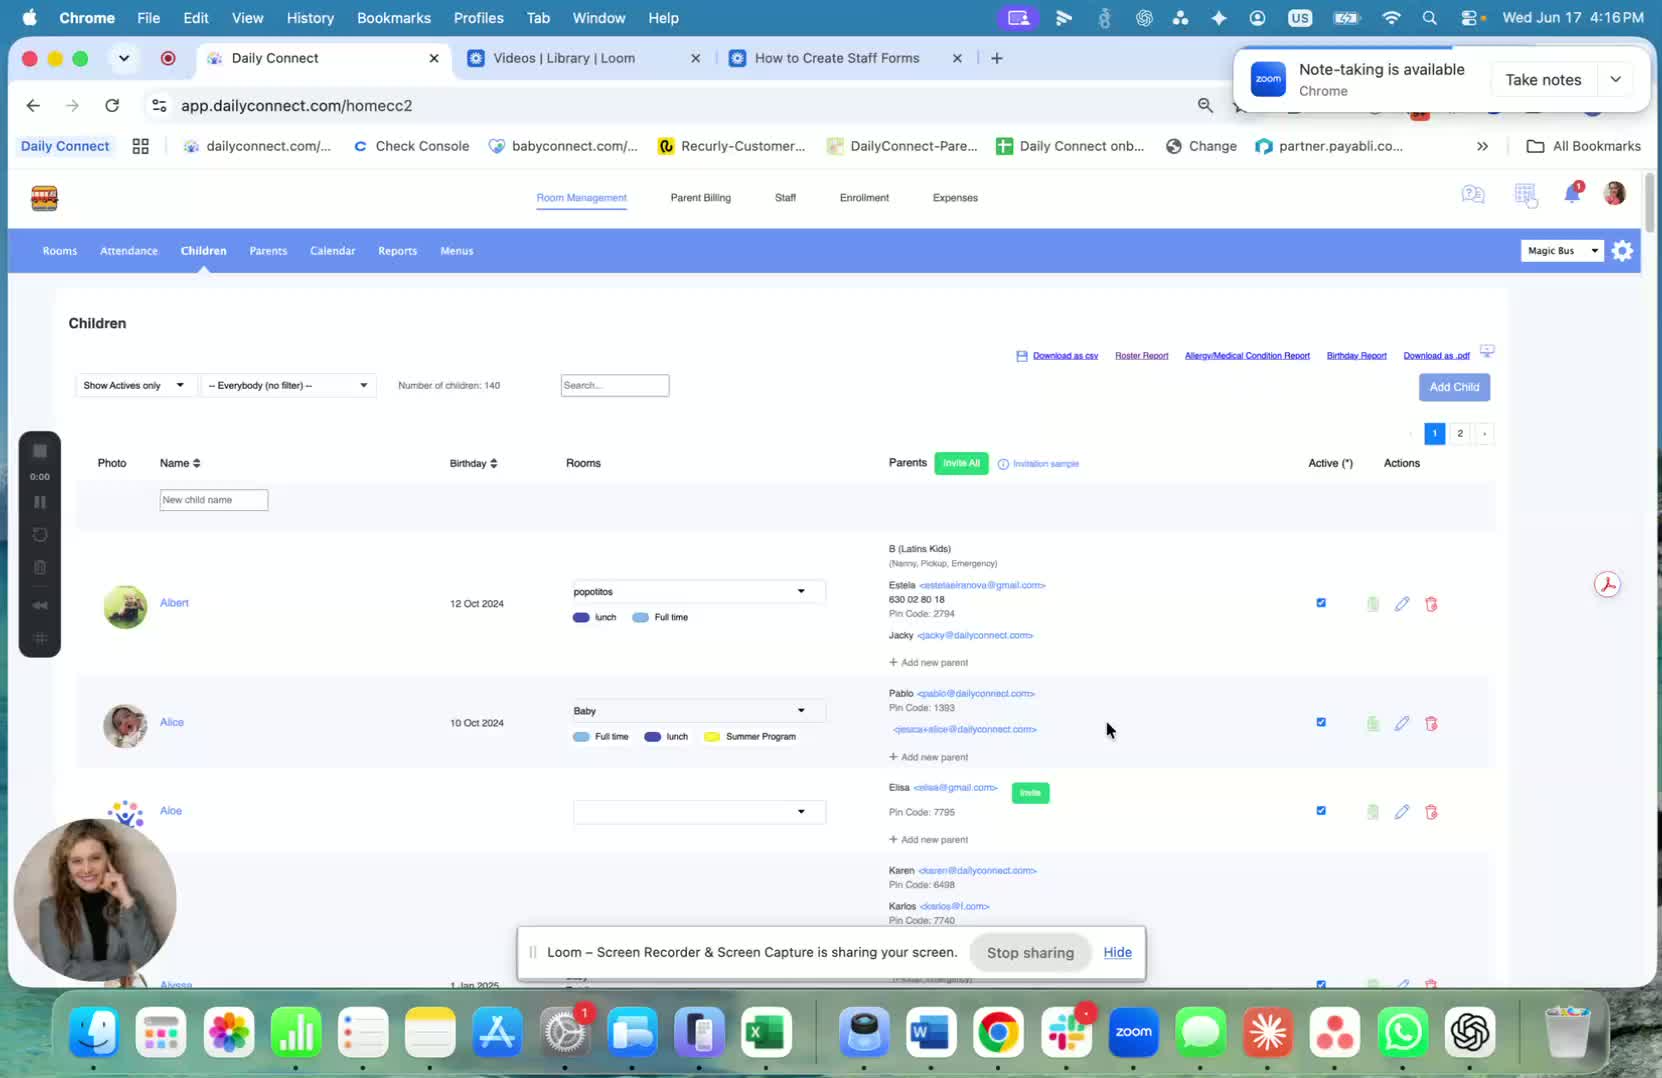
Task: Open the Magic Bus center selector
Action: [1563, 251]
